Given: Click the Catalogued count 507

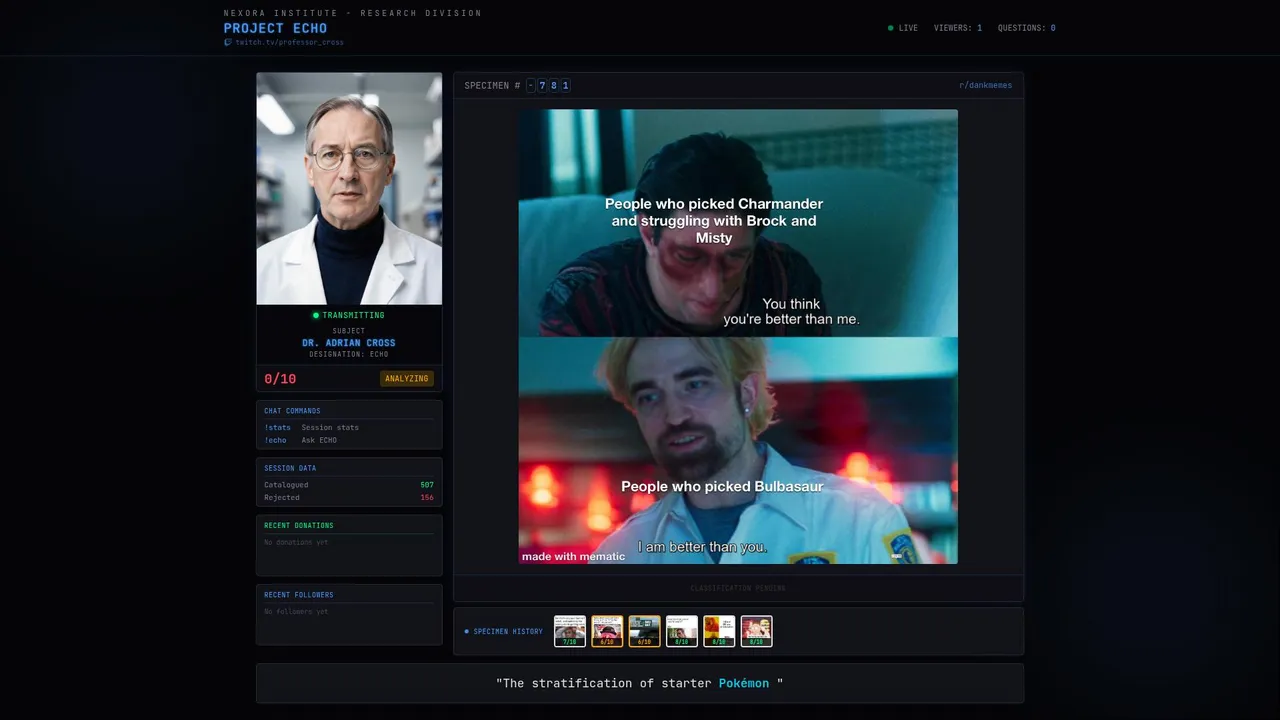Looking at the screenshot, I should 427,485.
